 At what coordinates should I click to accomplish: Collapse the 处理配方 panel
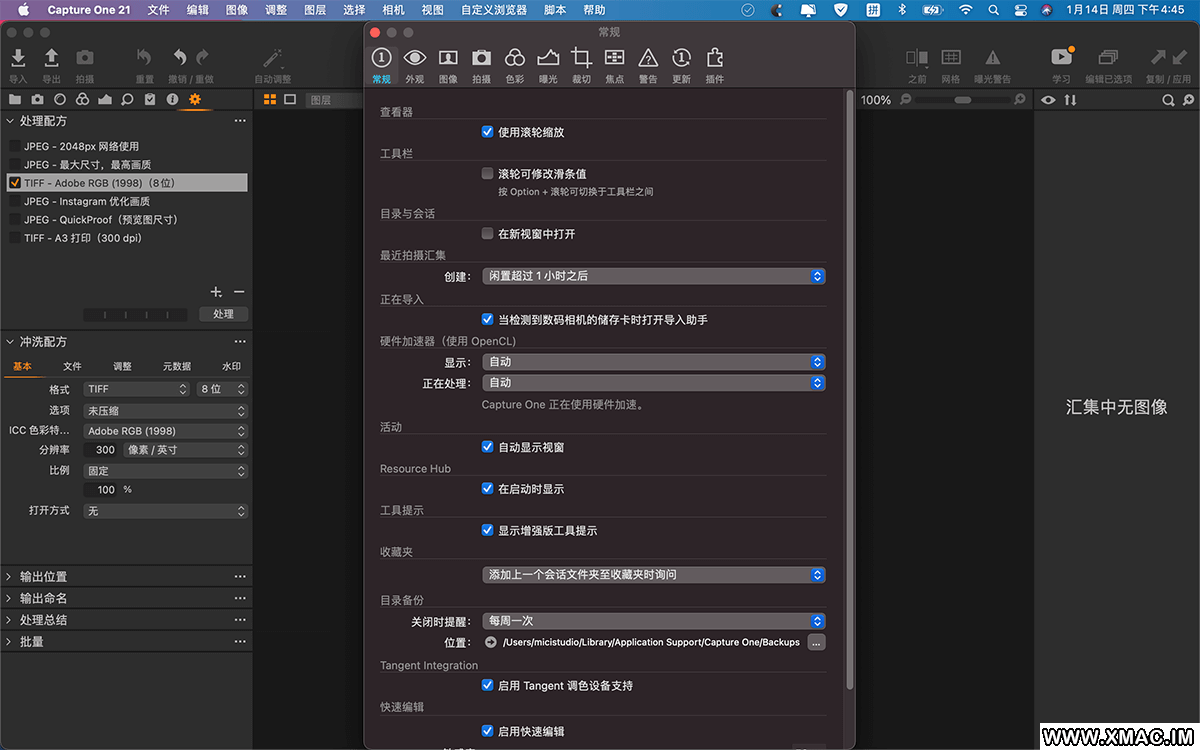(x=9, y=121)
